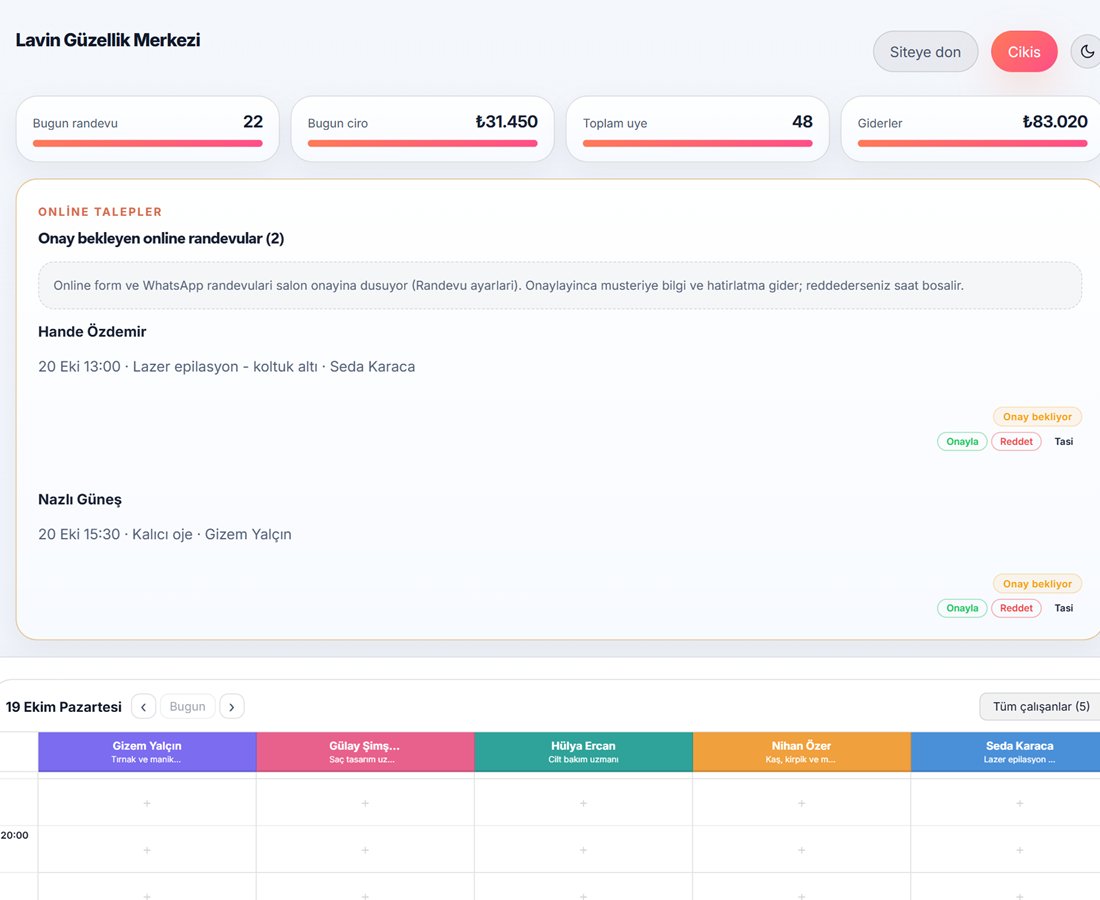The height and width of the screenshot is (900, 1100).
Task: Open the Toplam uye stat card
Action: [x=697, y=129]
